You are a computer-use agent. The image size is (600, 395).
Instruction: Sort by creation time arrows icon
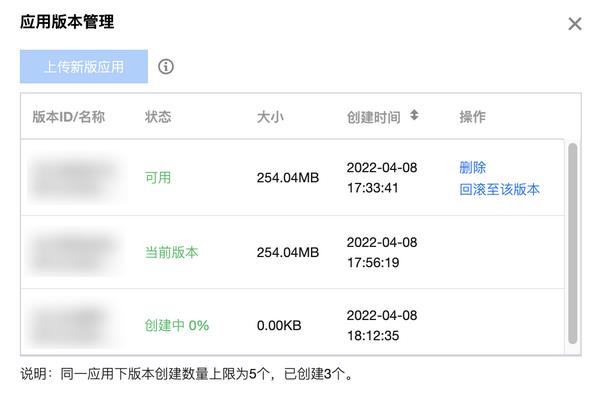(414, 115)
